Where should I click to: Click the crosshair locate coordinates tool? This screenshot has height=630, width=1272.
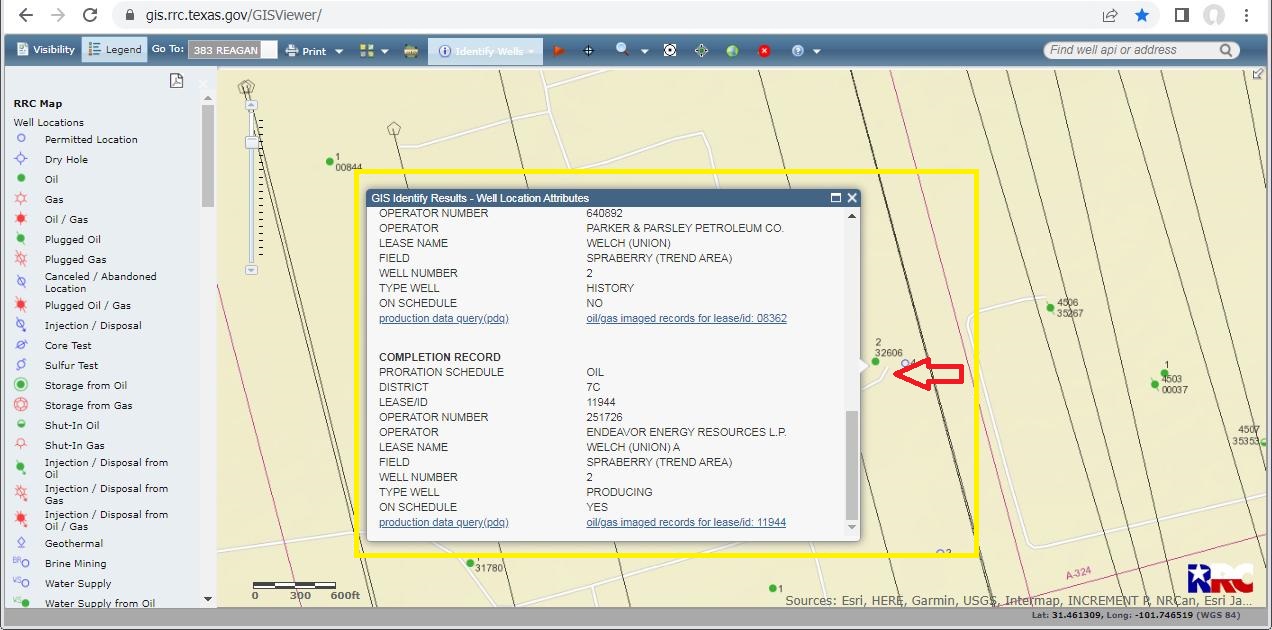point(588,50)
